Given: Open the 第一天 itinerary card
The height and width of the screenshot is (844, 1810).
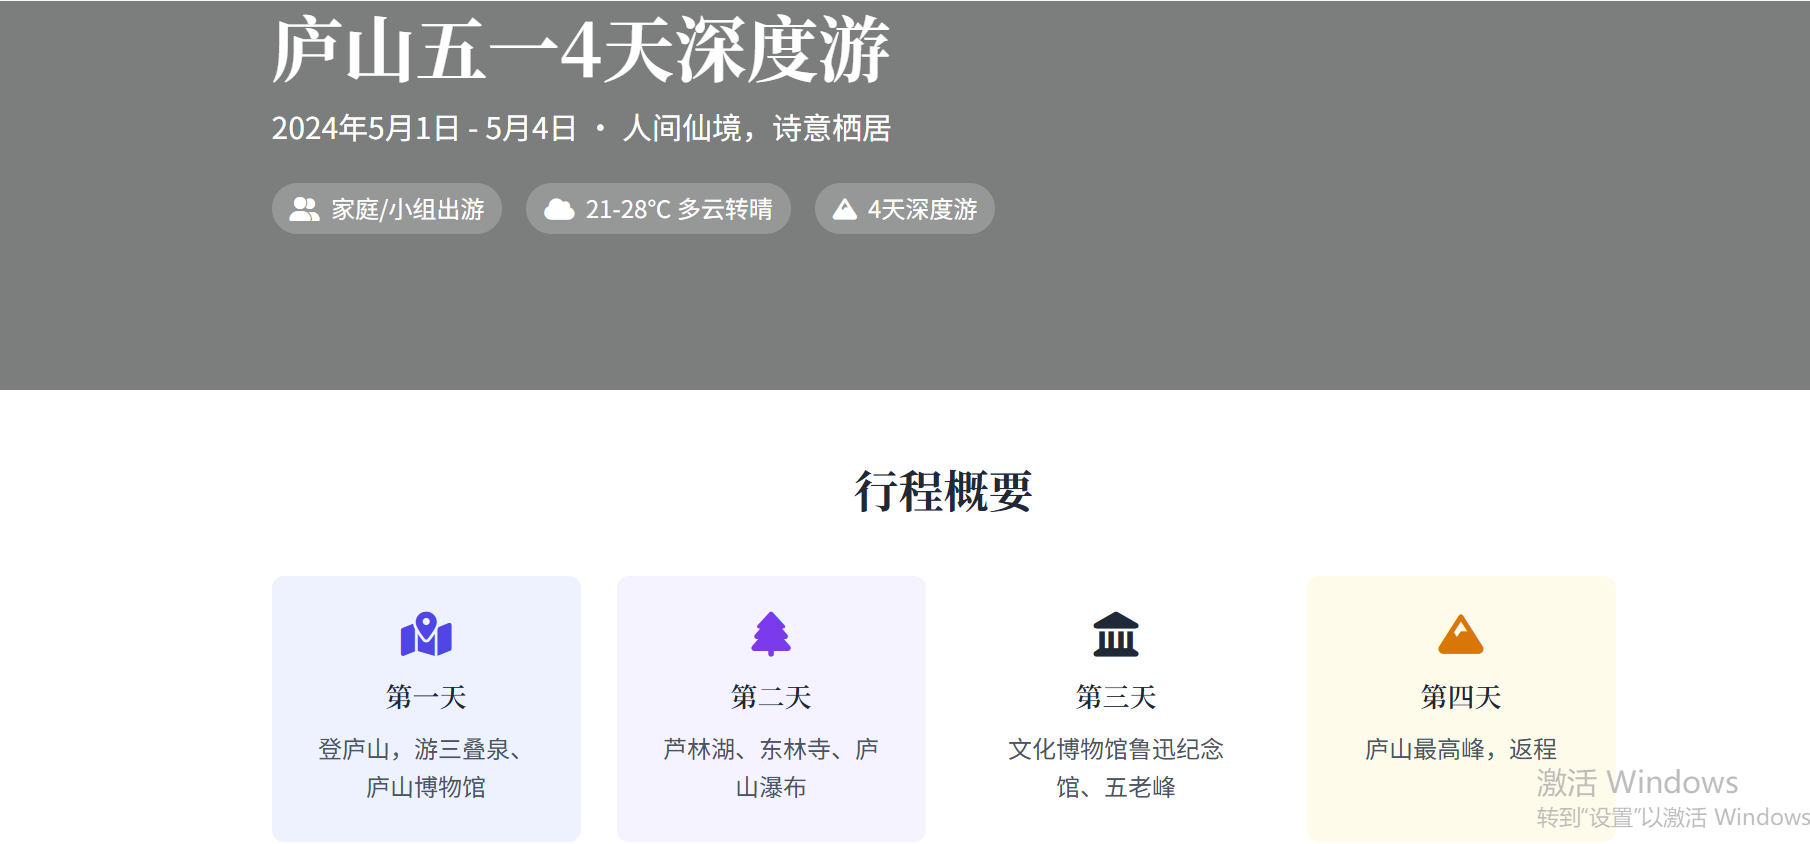Looking at the screenshot, I should (426, 708).
